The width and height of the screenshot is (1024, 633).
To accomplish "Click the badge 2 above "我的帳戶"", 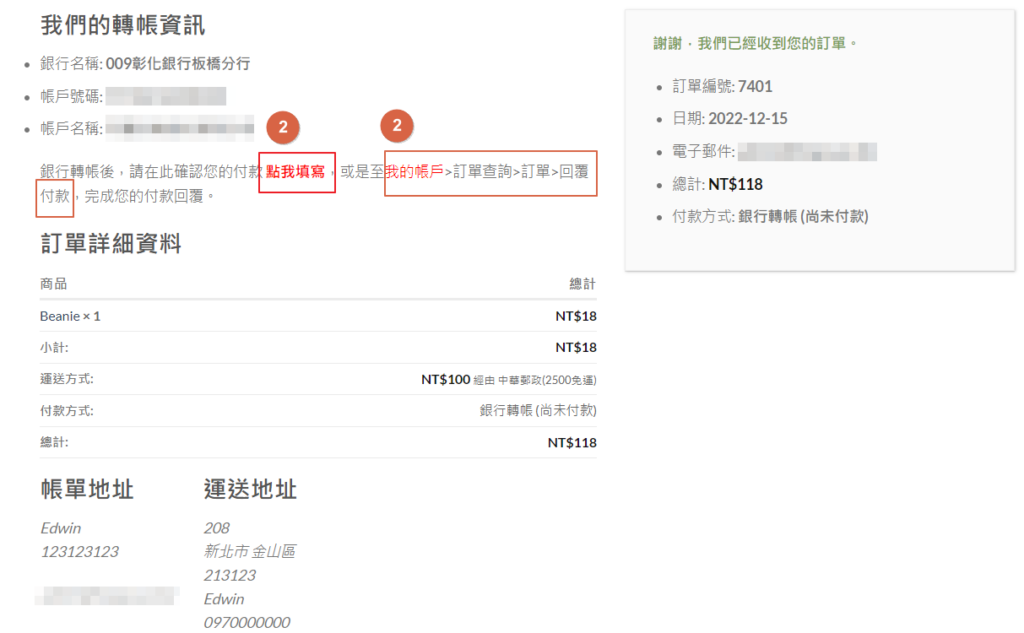I will coord(397,127).
